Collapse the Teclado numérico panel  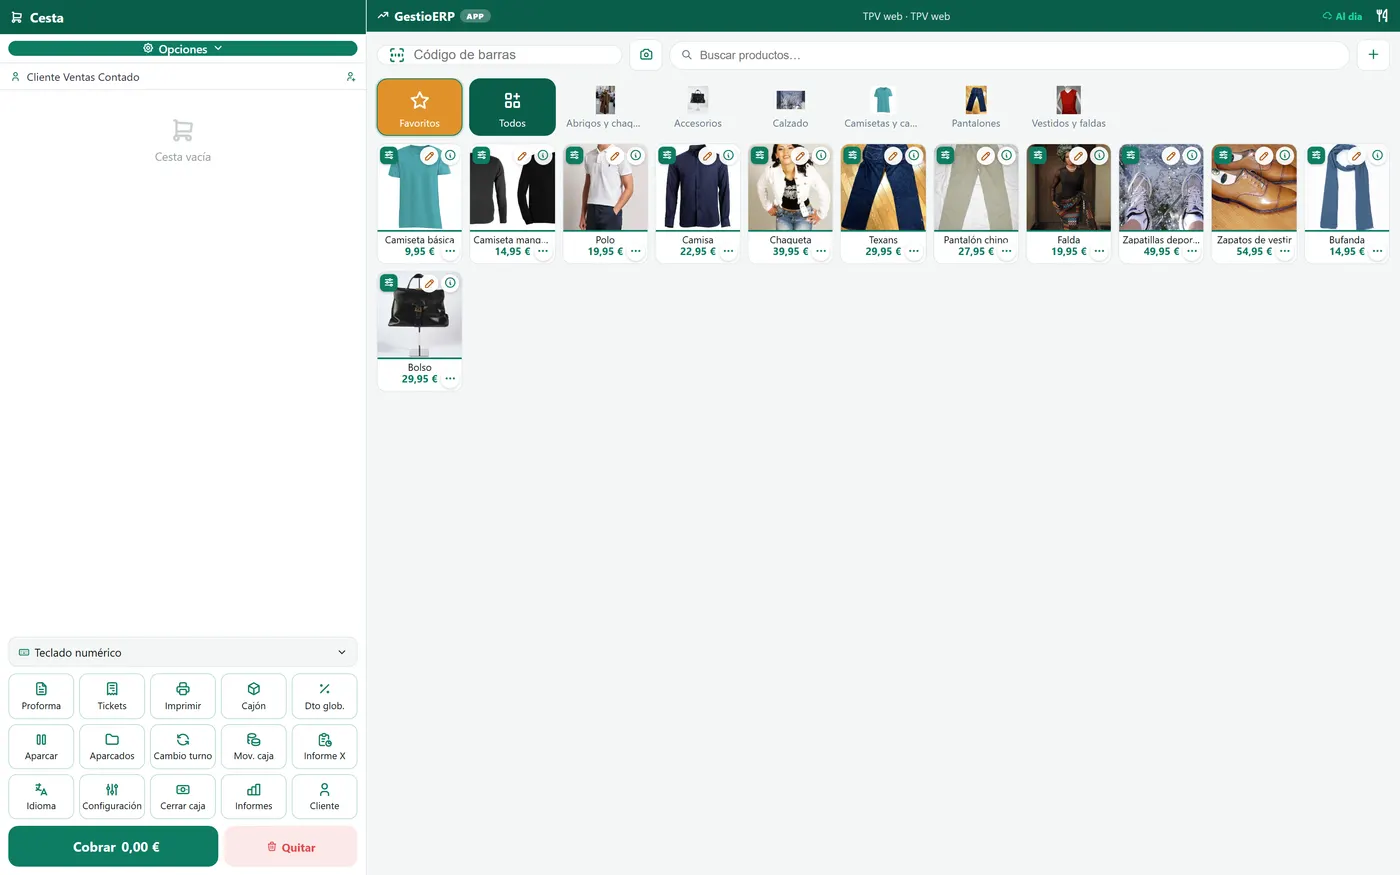click(183, 652)
